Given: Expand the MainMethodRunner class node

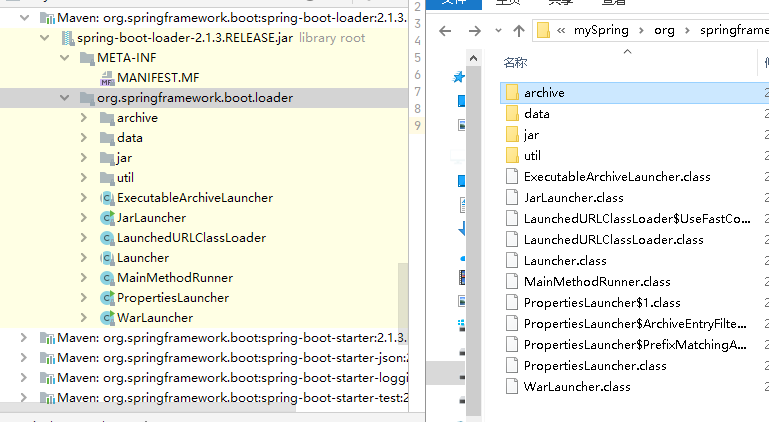Looking at the screenshot, I should coord(83,278).
